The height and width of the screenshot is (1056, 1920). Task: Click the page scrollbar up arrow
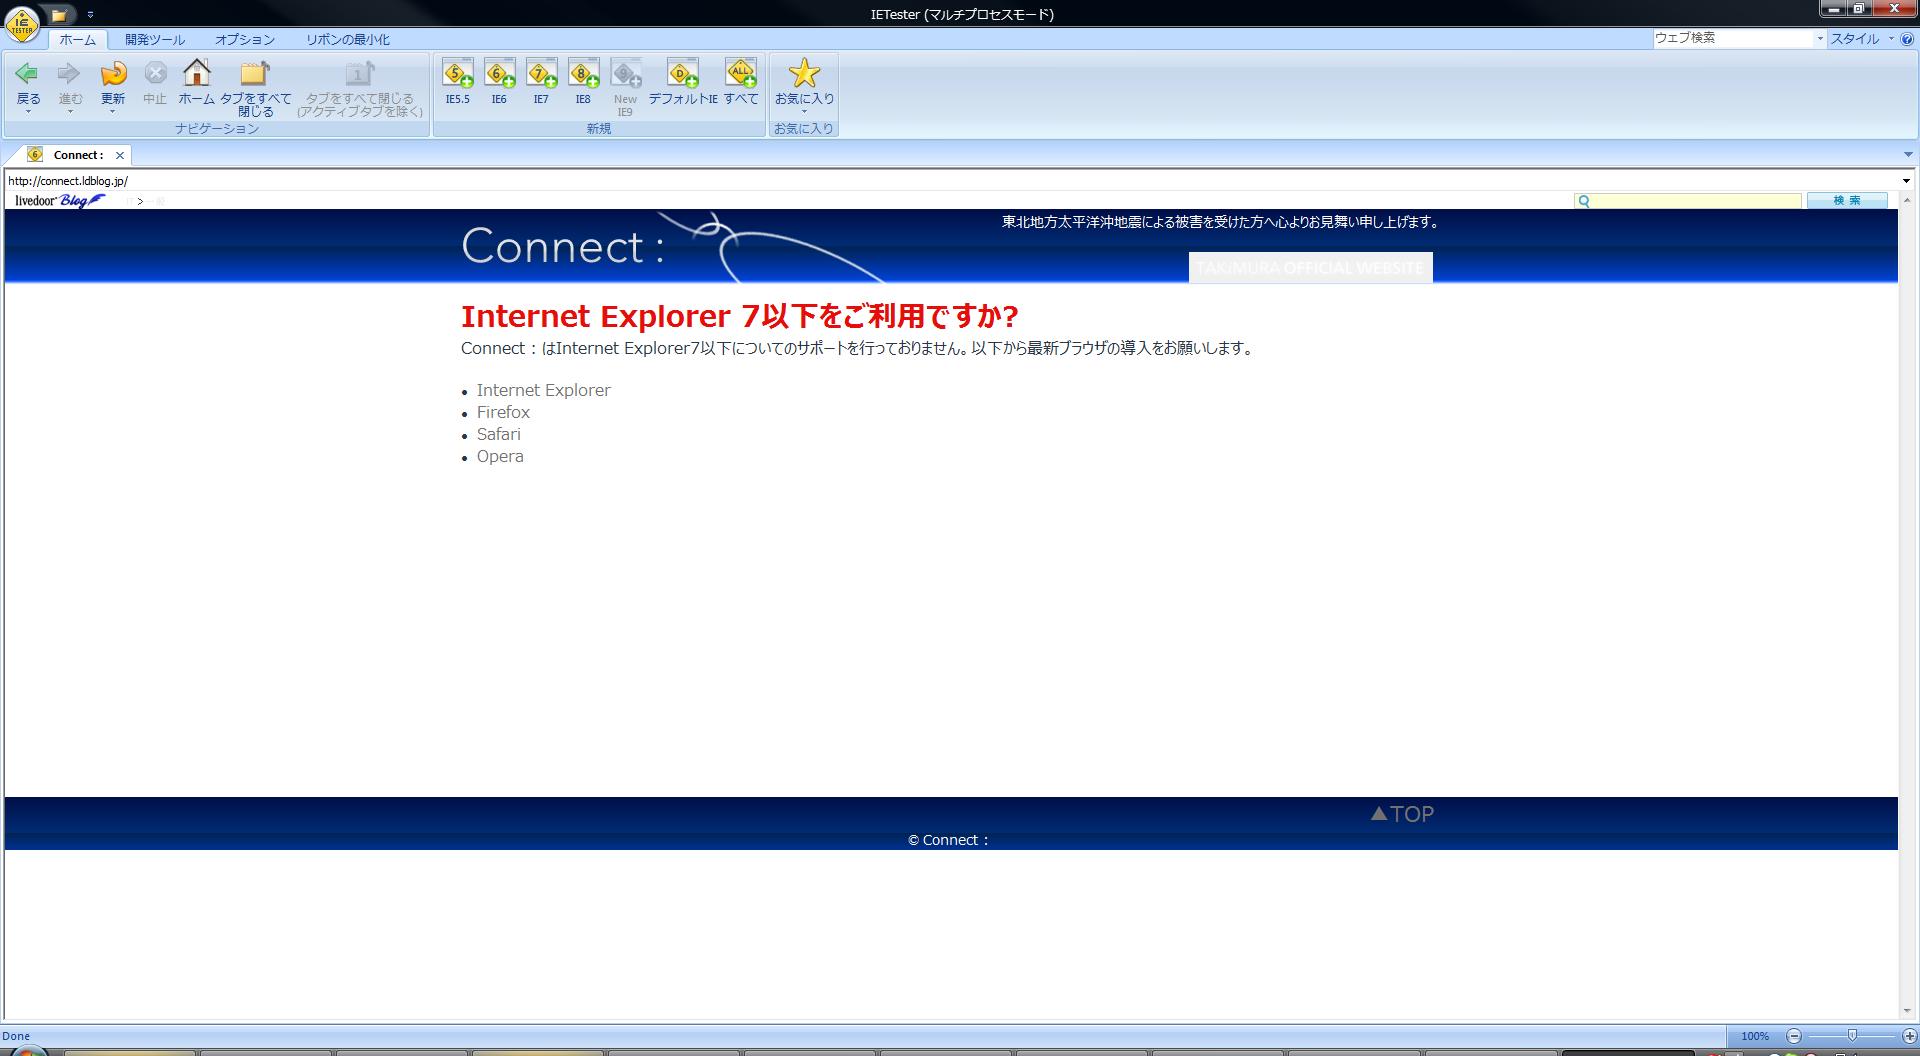1908,200
